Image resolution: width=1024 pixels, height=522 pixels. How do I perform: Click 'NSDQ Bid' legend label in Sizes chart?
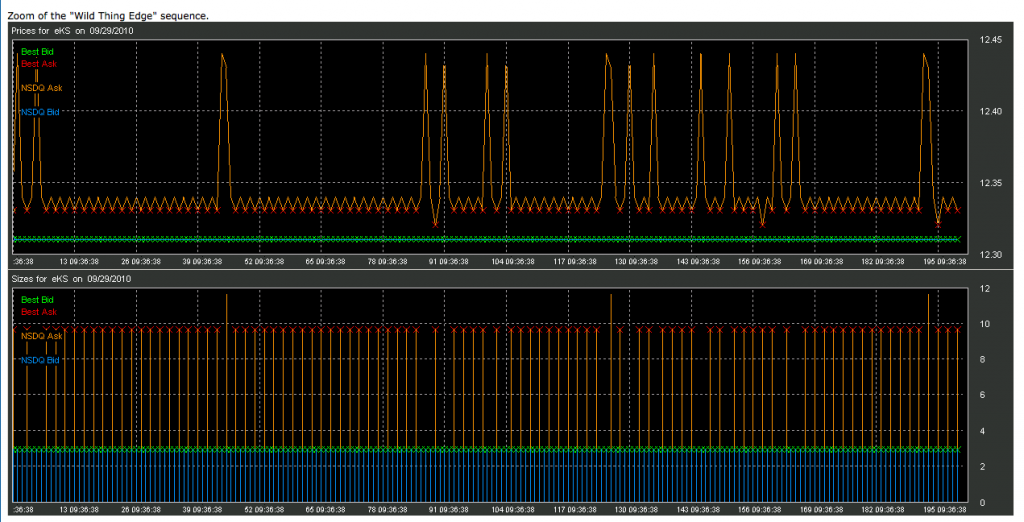[40, 361]
